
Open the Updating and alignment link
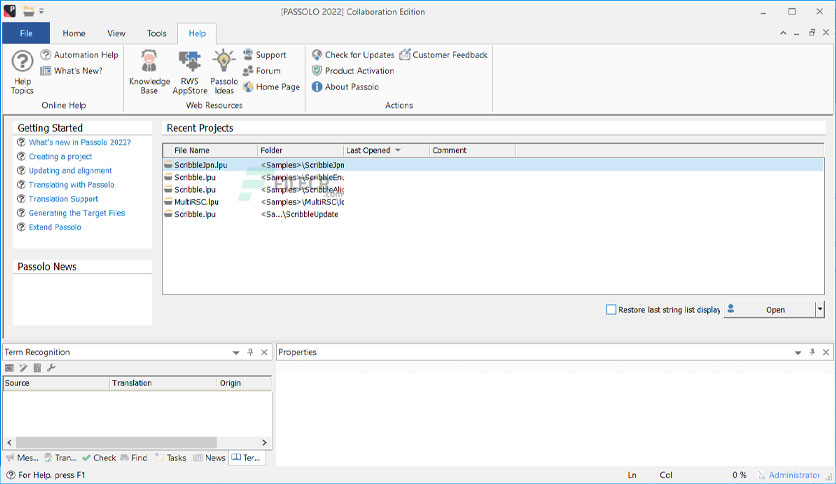click(x=70, y=171)
